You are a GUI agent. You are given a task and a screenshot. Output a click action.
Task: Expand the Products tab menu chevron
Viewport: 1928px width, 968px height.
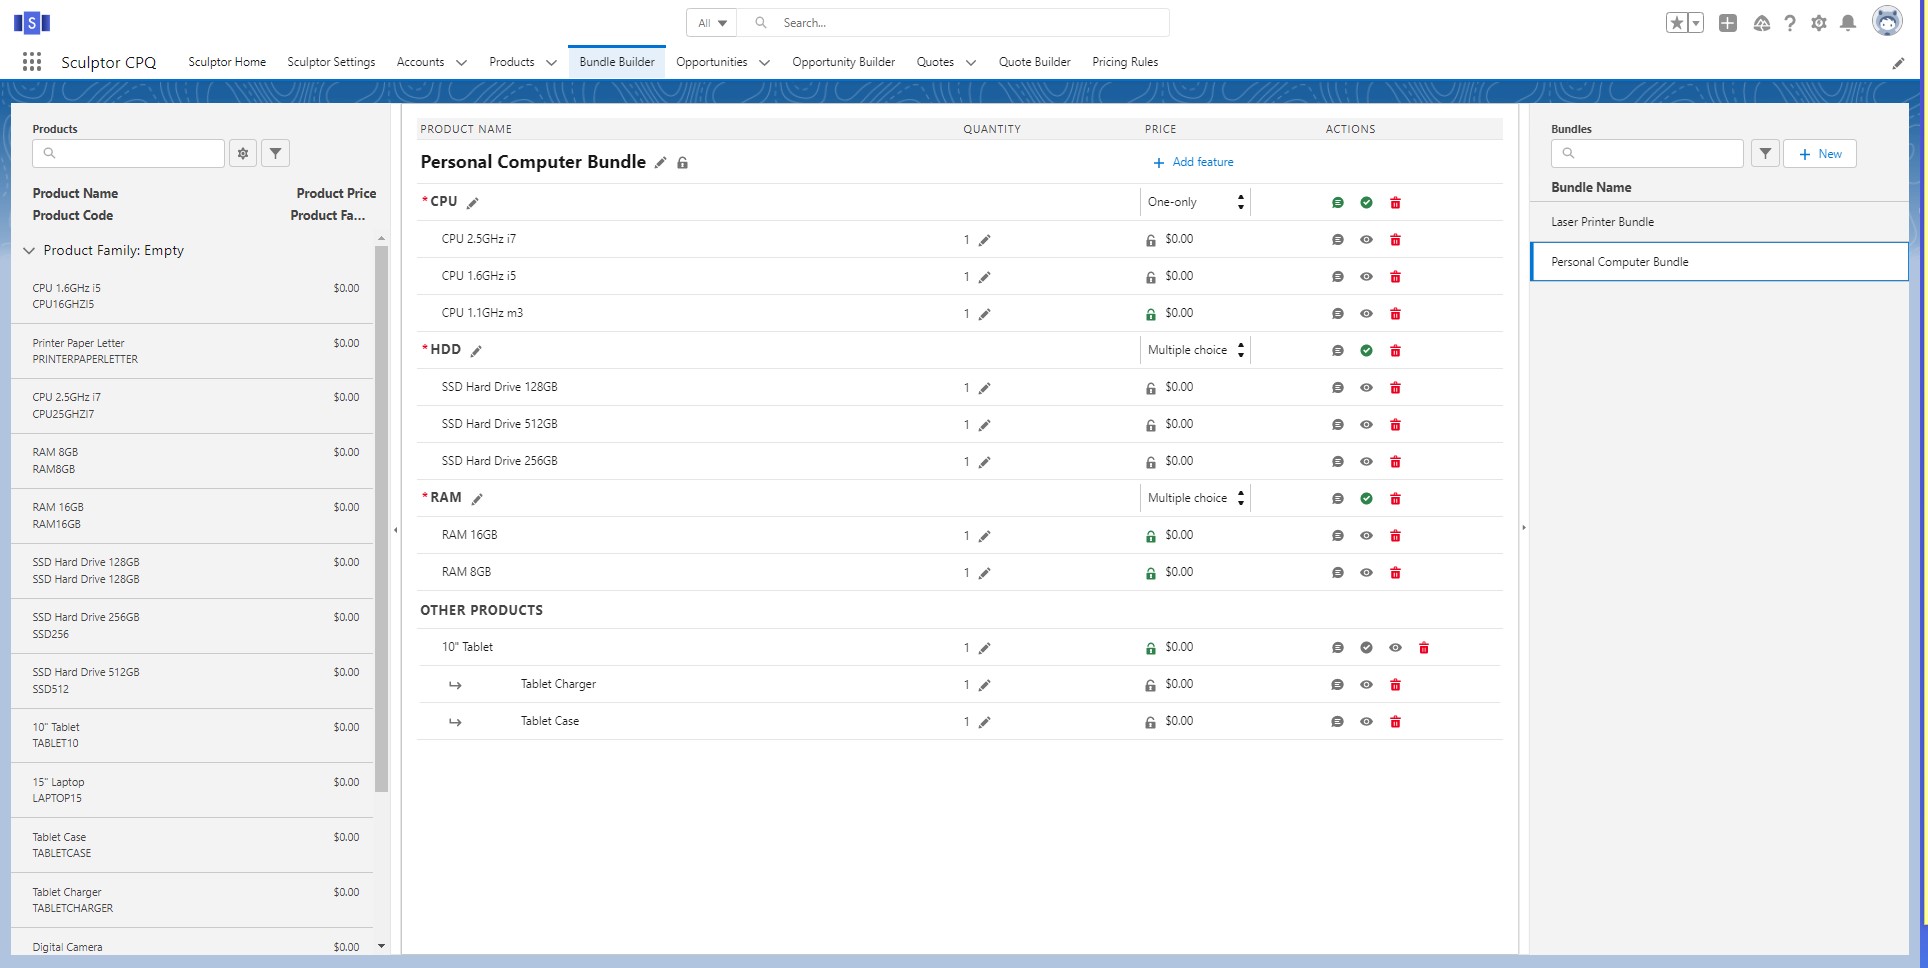click(x=551, y=63)
